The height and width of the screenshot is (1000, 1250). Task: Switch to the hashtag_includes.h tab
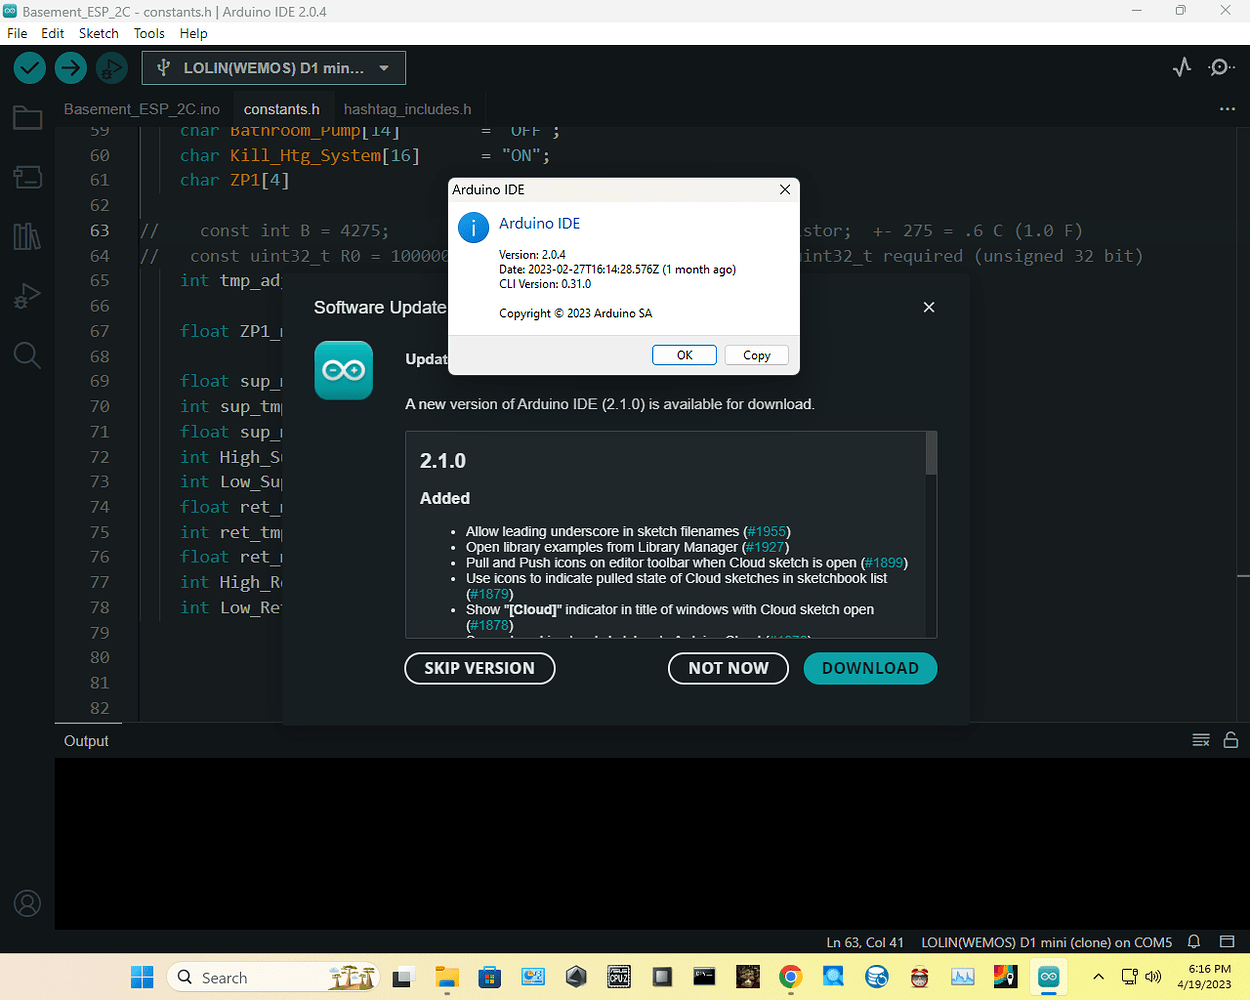pyautogui.click(x=406, y=109)
